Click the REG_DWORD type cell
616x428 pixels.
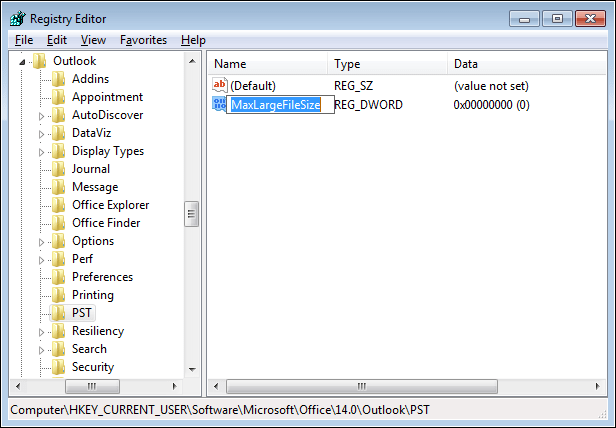[x=368, y=105]
